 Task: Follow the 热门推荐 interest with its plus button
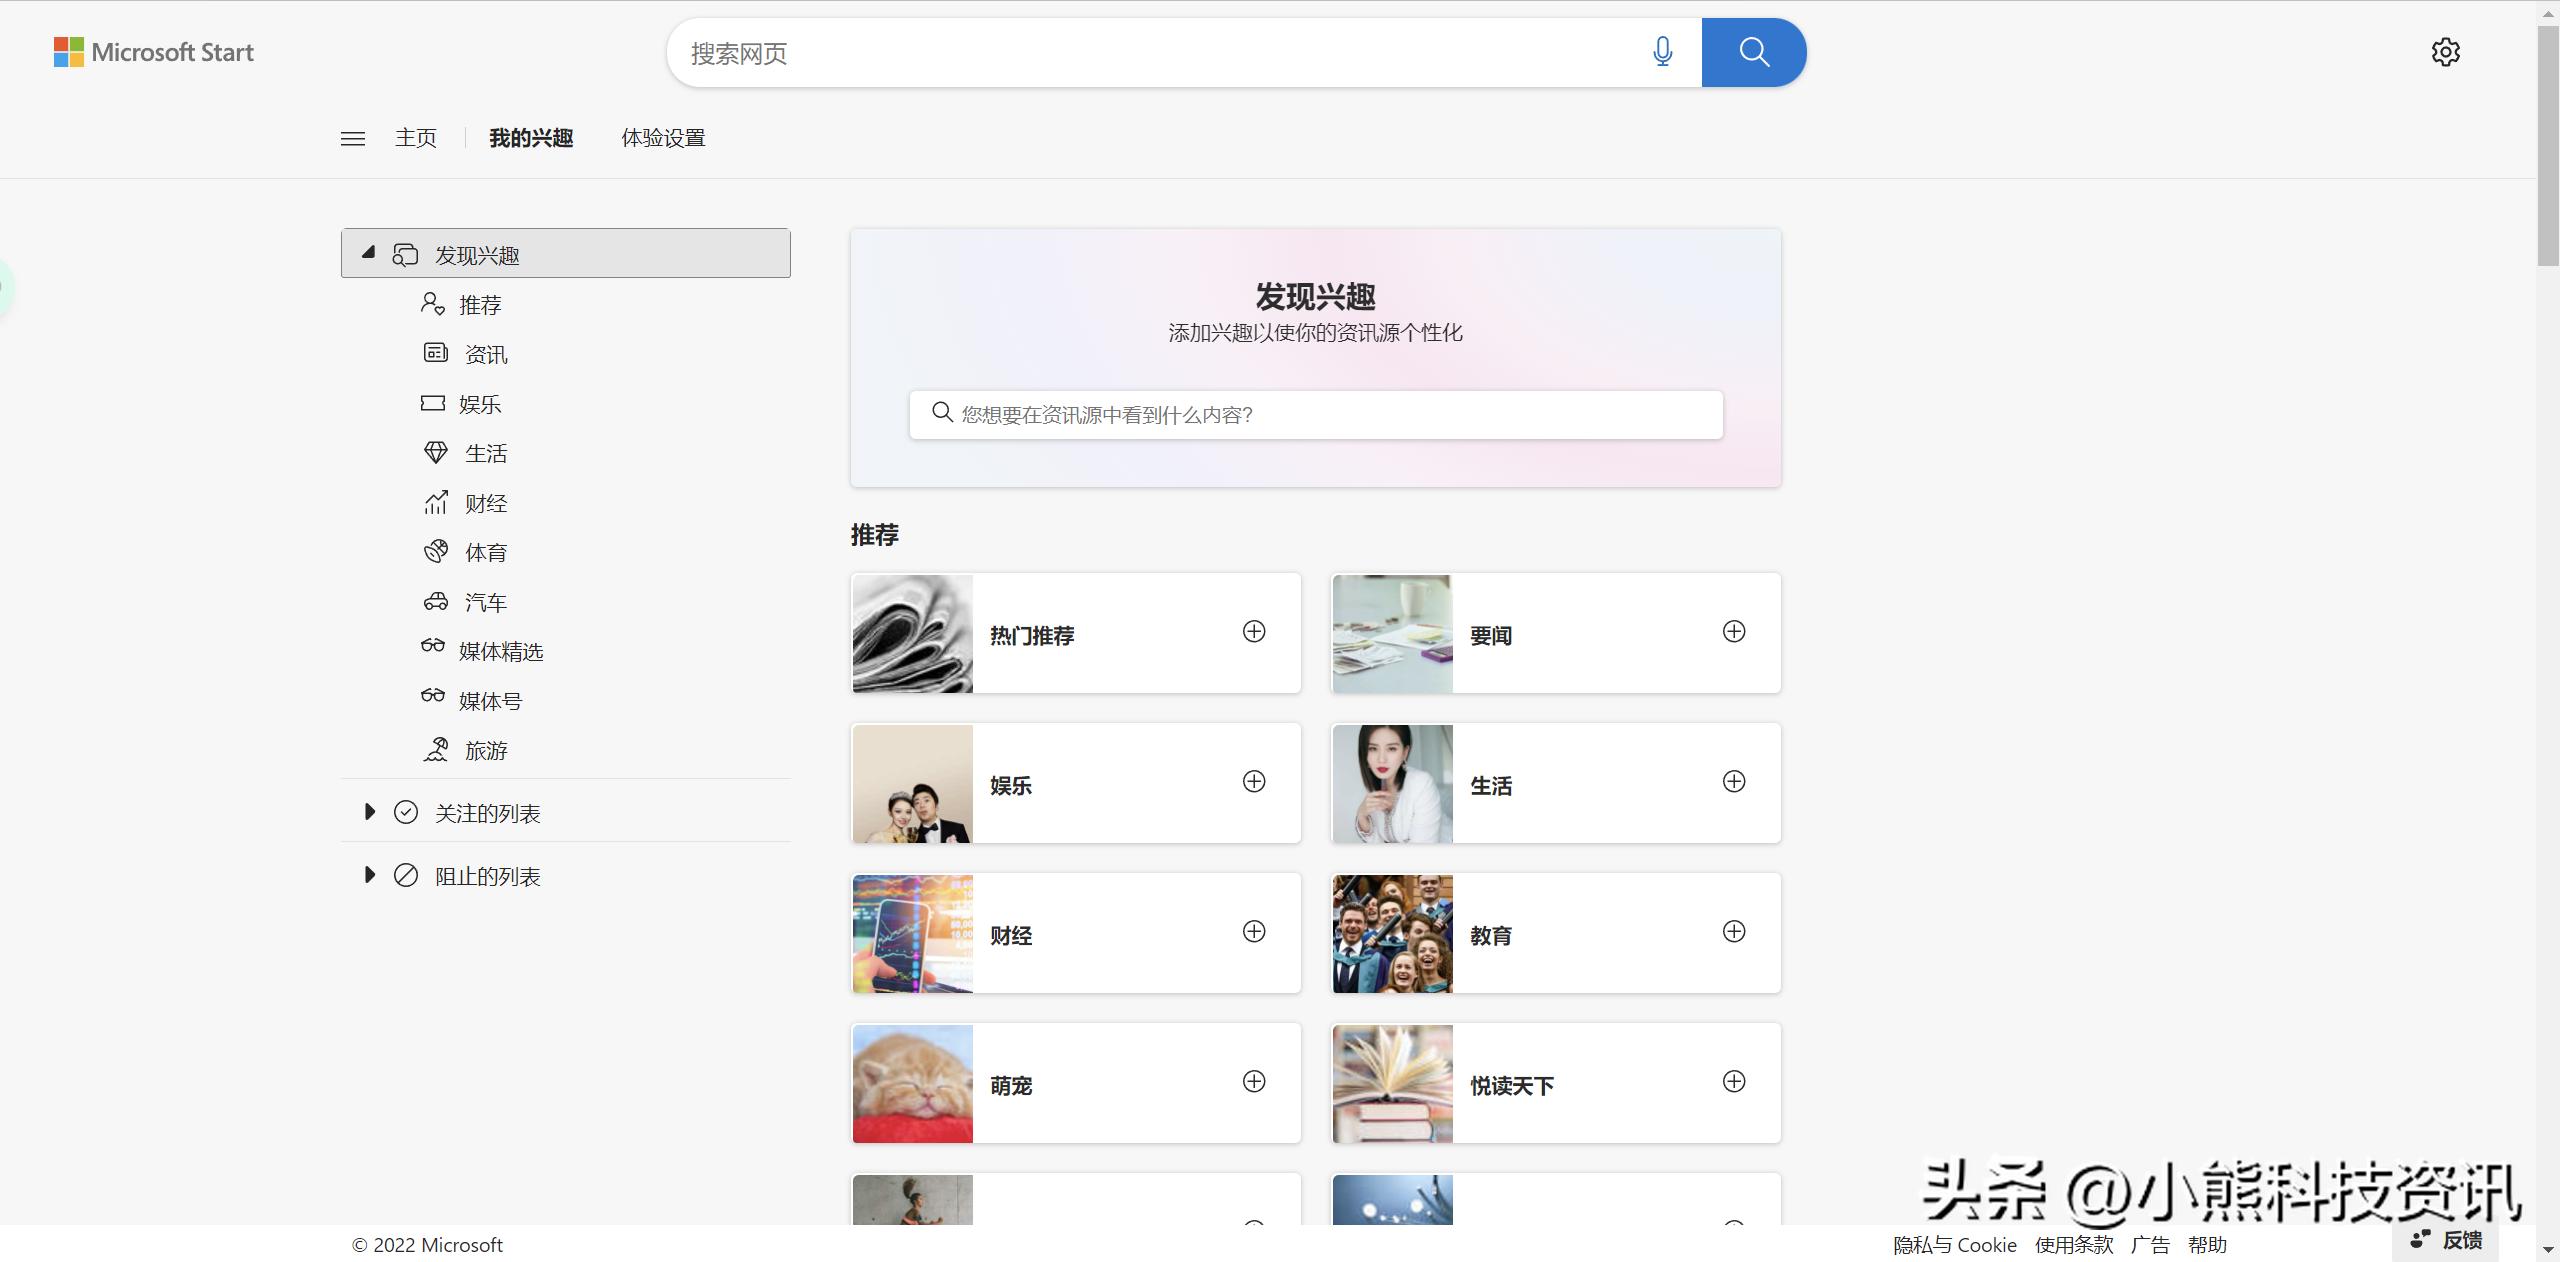click(x=1254, y=632)
